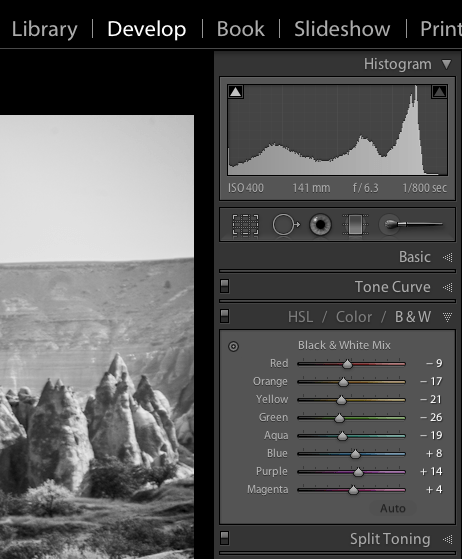Open the Develop module

coord(147,29)
